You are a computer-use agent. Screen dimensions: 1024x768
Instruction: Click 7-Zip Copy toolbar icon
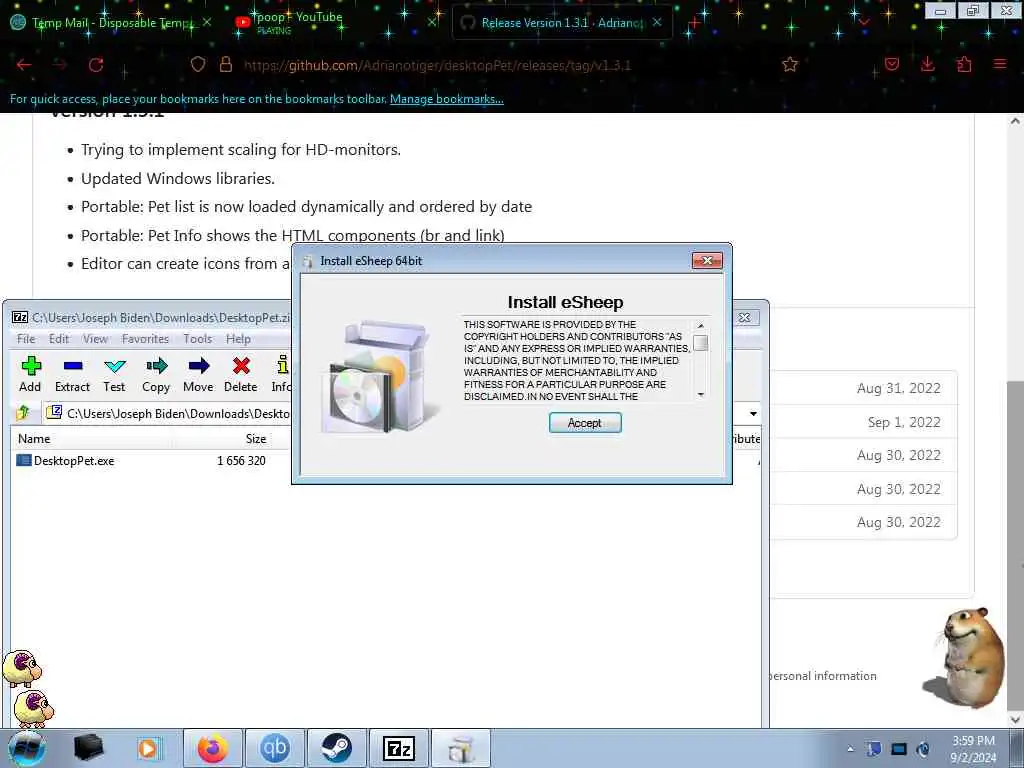tap(156, 374)
